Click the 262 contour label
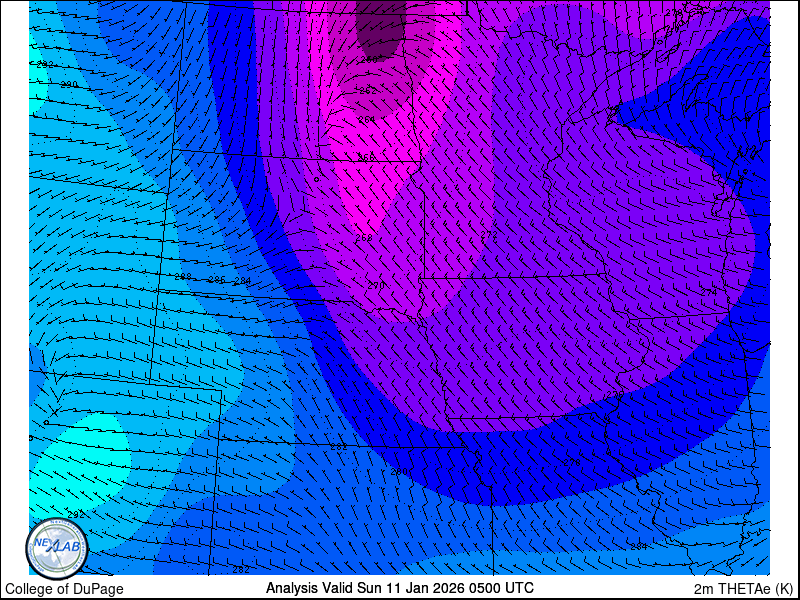800x600 pixels. coord(367,91)
